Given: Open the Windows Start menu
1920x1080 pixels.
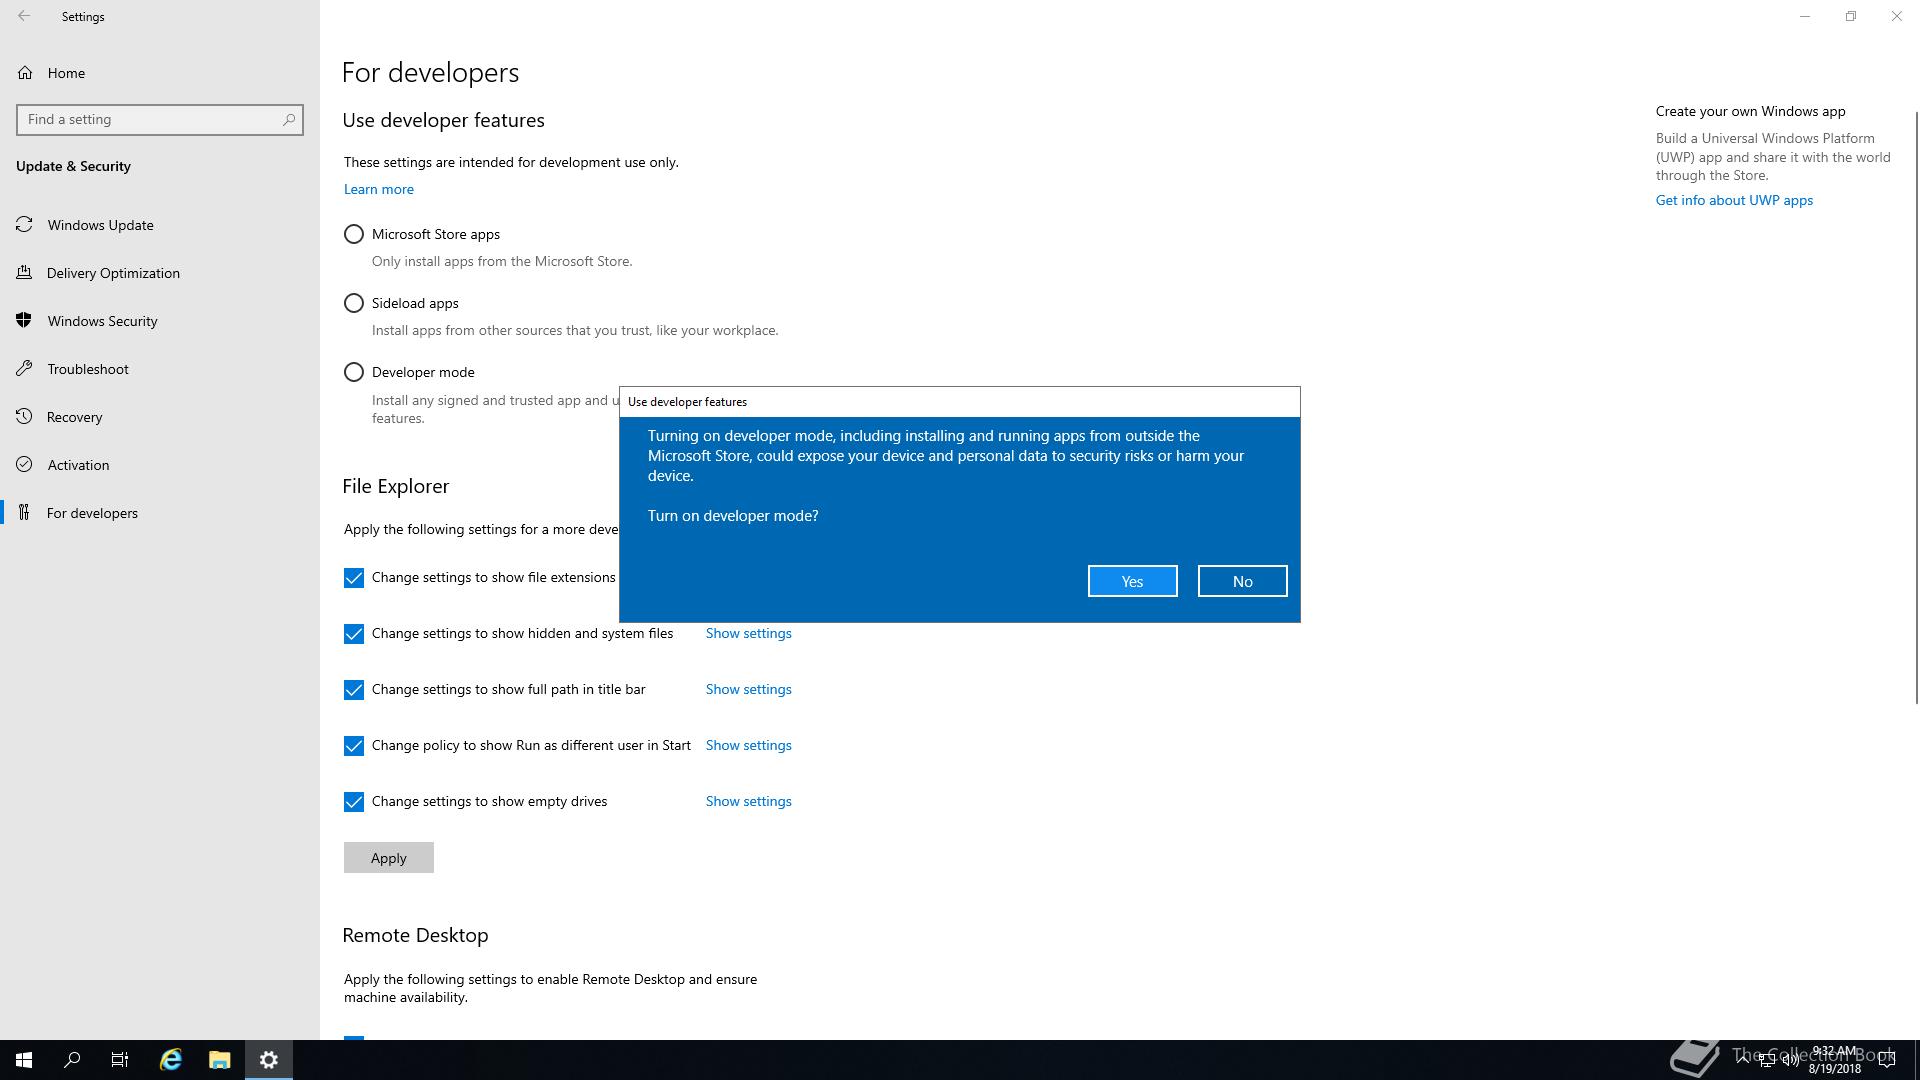Looking at the screenshot, I should click(24, 1060).
